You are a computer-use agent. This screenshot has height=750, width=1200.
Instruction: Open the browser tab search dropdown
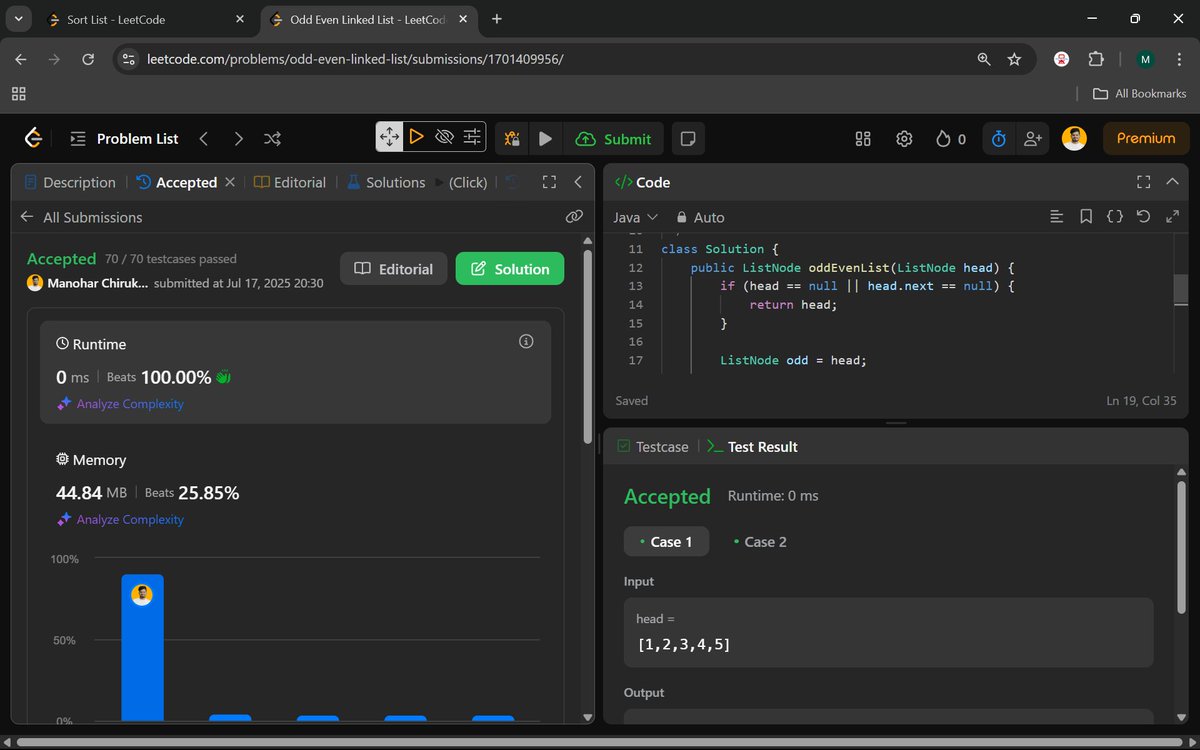click(x=17, y=18)
